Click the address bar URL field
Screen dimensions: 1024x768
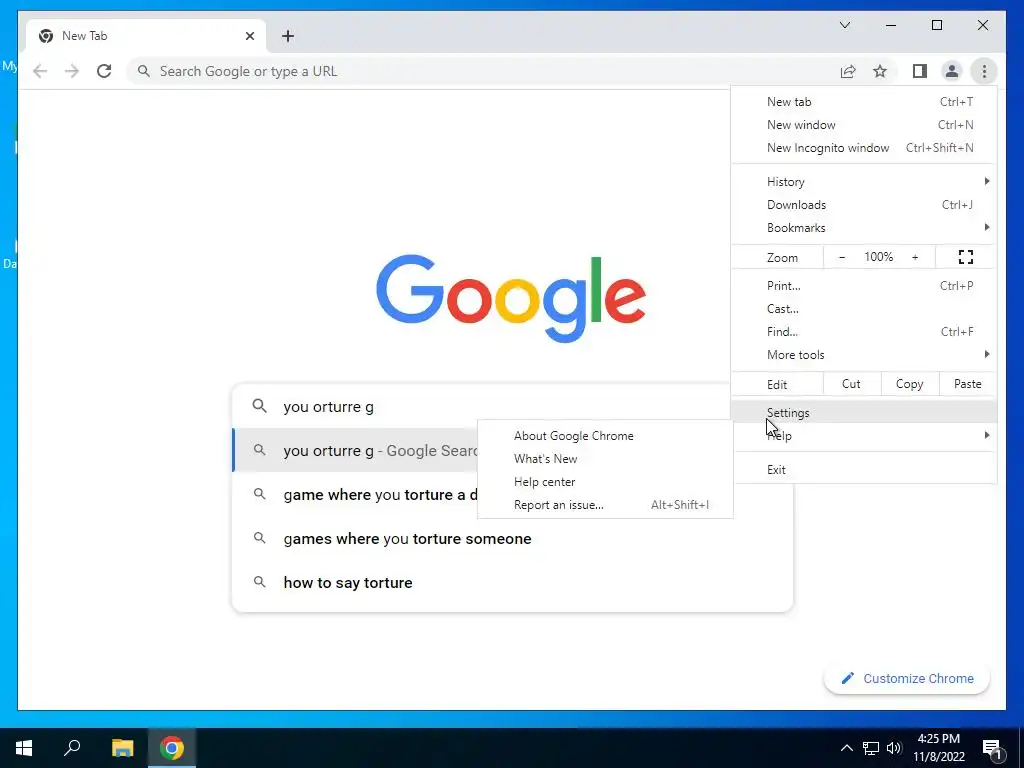[x=483, y=71]
